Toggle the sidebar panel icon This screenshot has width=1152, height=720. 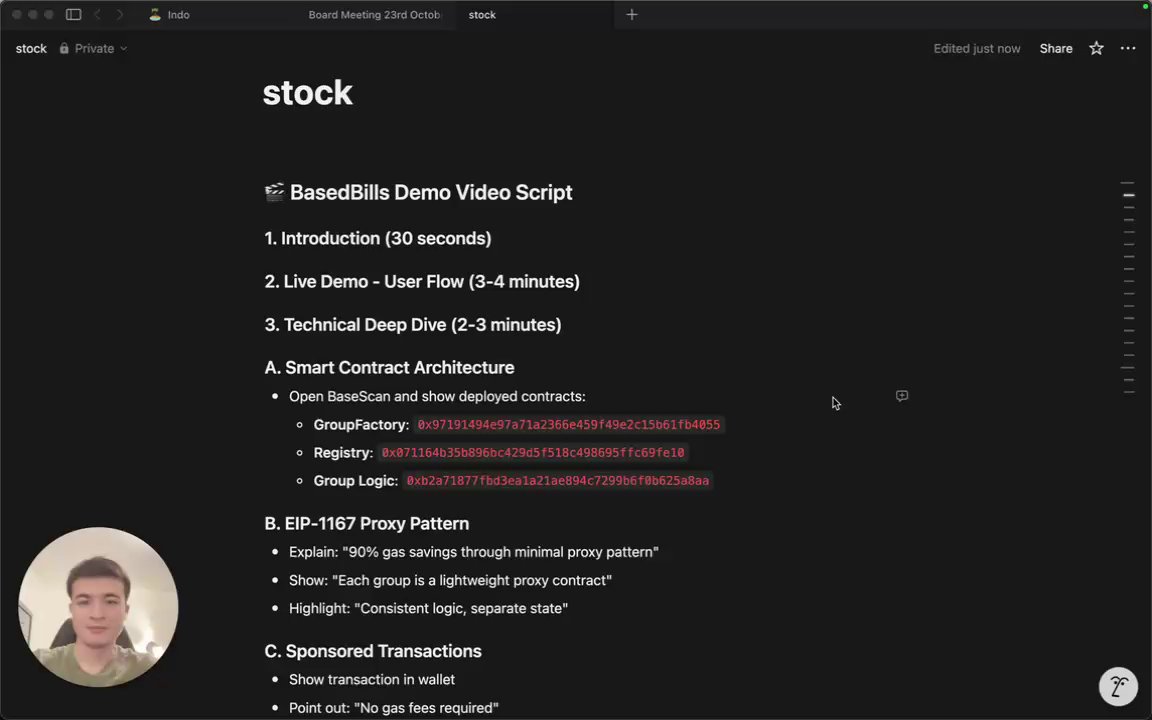73,15
